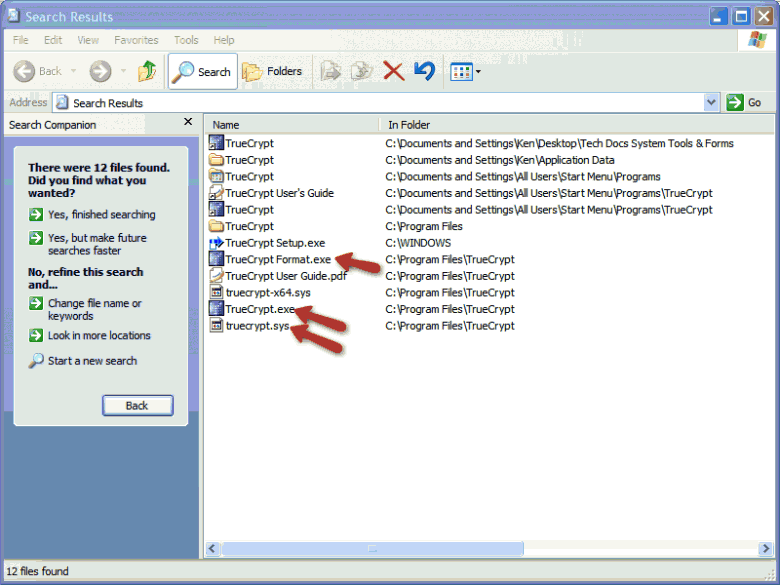This screenshot has height=585, width=780.
Task: Open the Help menu
Action: click(224, 40)
